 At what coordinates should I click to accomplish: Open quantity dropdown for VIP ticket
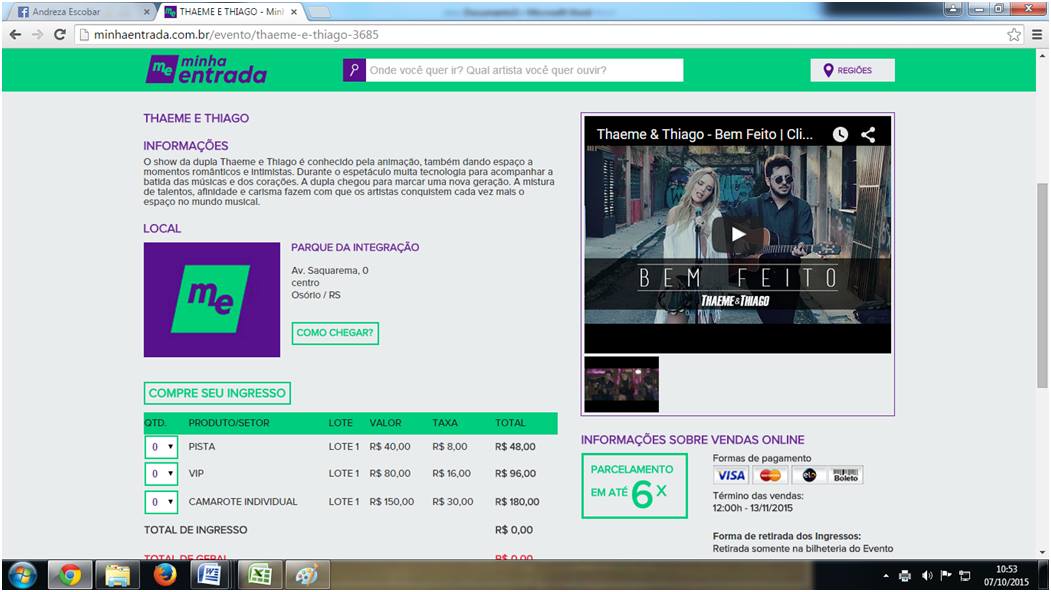pyautogui.click(x=162, y=474)
